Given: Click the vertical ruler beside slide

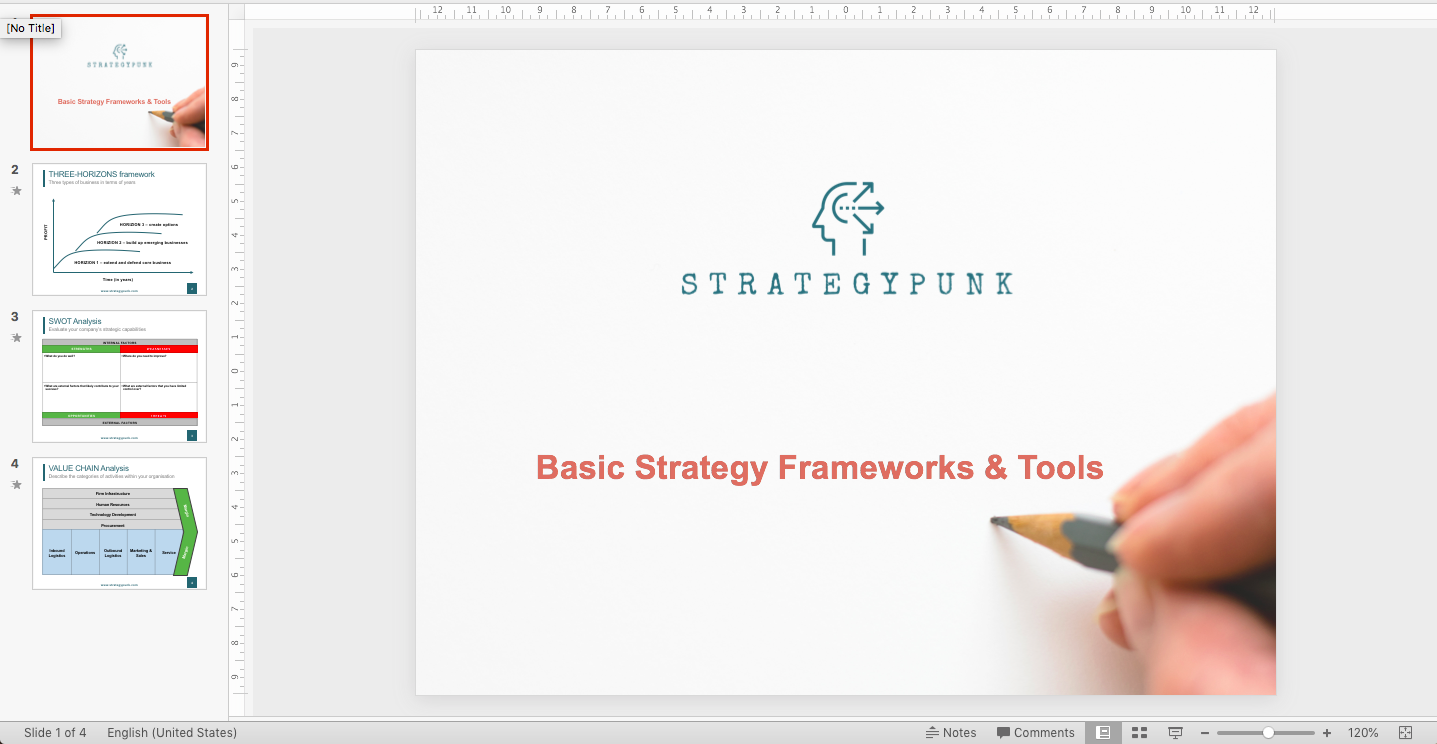Looking at the screenshot, I should click(x=237, y=371).
